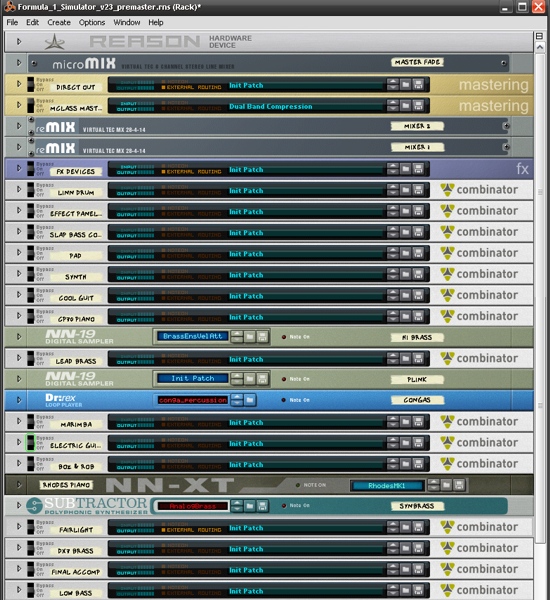The image size is (550, 600).
Task: Save patch on ELECTRIC GUI combinator
Action: (x=418, y=443)
